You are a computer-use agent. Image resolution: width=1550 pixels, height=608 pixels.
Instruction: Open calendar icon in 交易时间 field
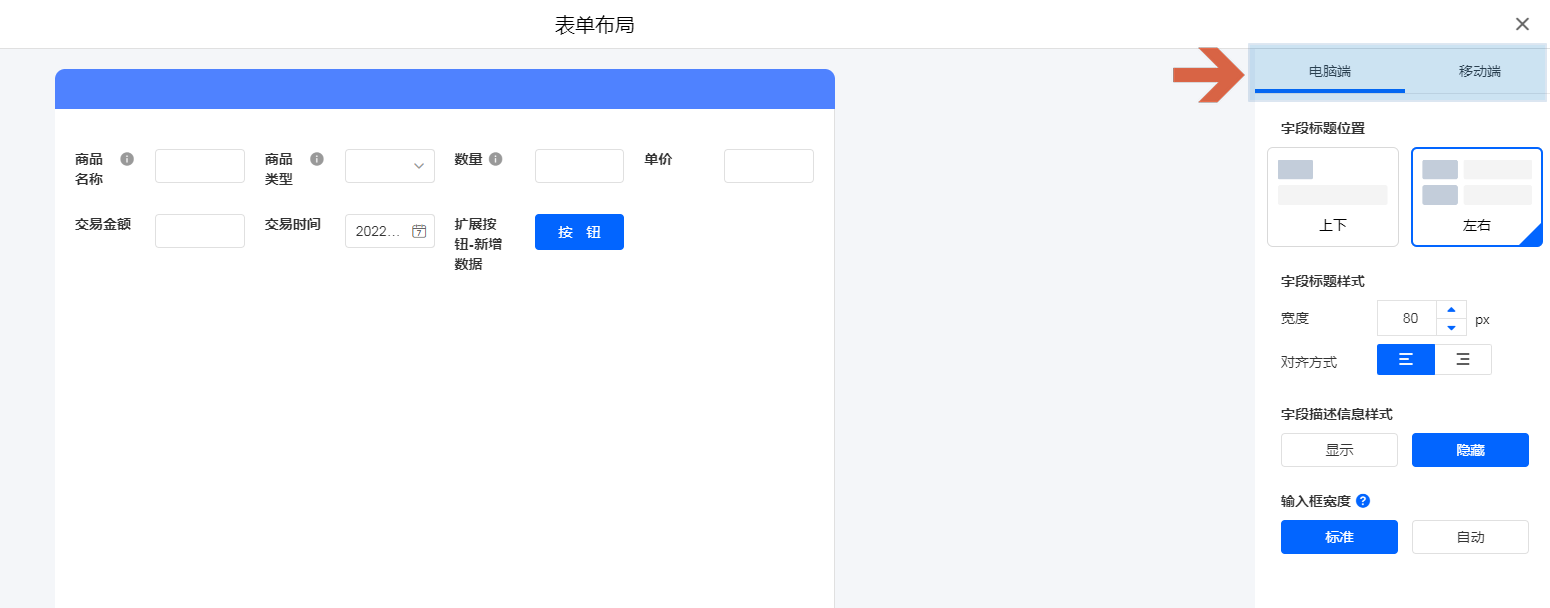click(419, 231)
